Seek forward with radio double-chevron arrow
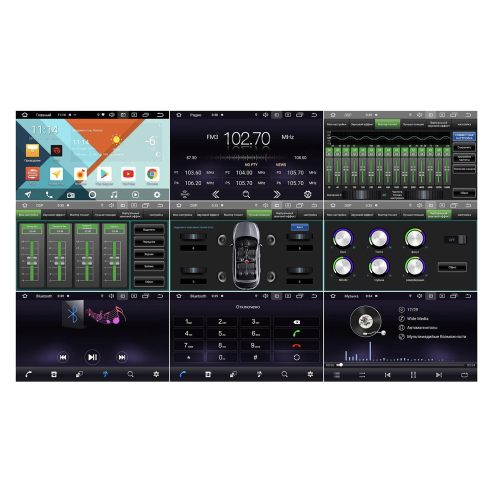This screenshot has height=500, width=500. pos(277,194)
